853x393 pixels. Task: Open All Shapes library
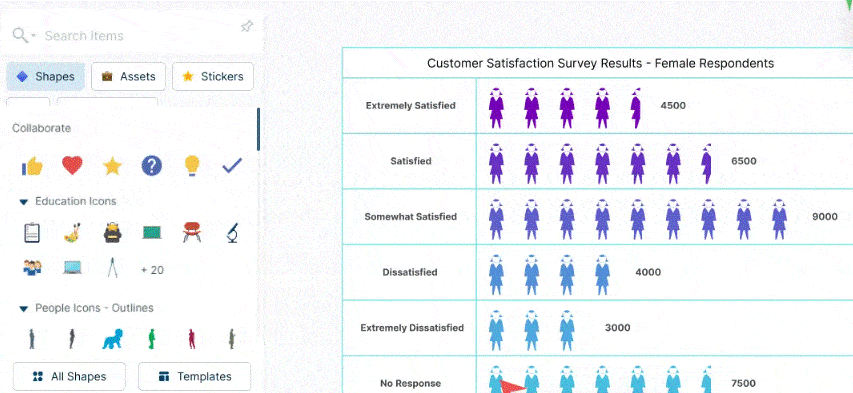coord(69,377)
